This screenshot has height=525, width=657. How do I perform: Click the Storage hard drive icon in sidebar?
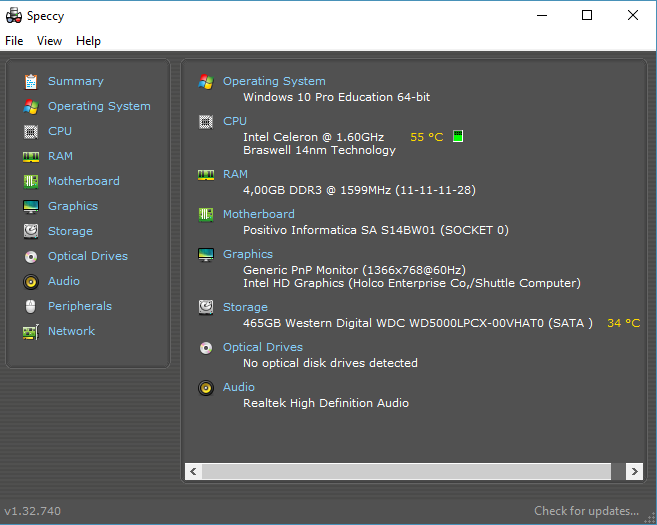[x=31, y=231]
